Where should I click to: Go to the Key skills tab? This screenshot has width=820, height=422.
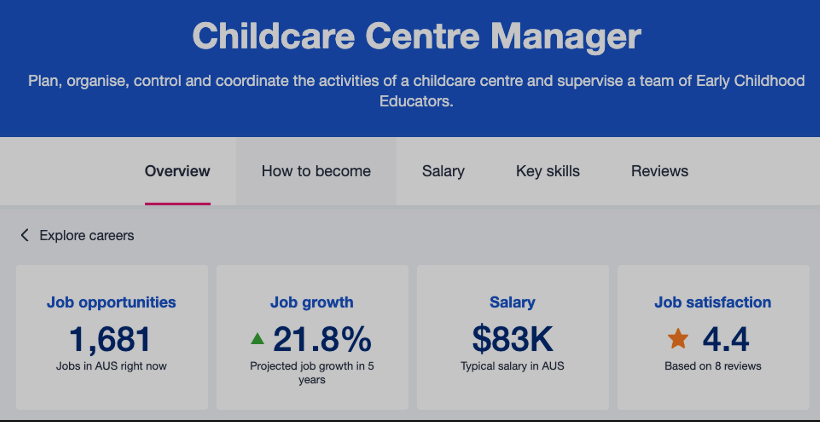coord(548,171)
